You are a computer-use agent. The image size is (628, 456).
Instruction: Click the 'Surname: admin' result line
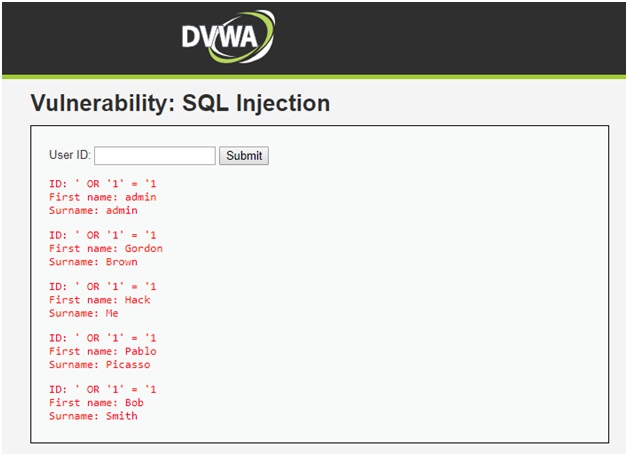tap(93, 210)
